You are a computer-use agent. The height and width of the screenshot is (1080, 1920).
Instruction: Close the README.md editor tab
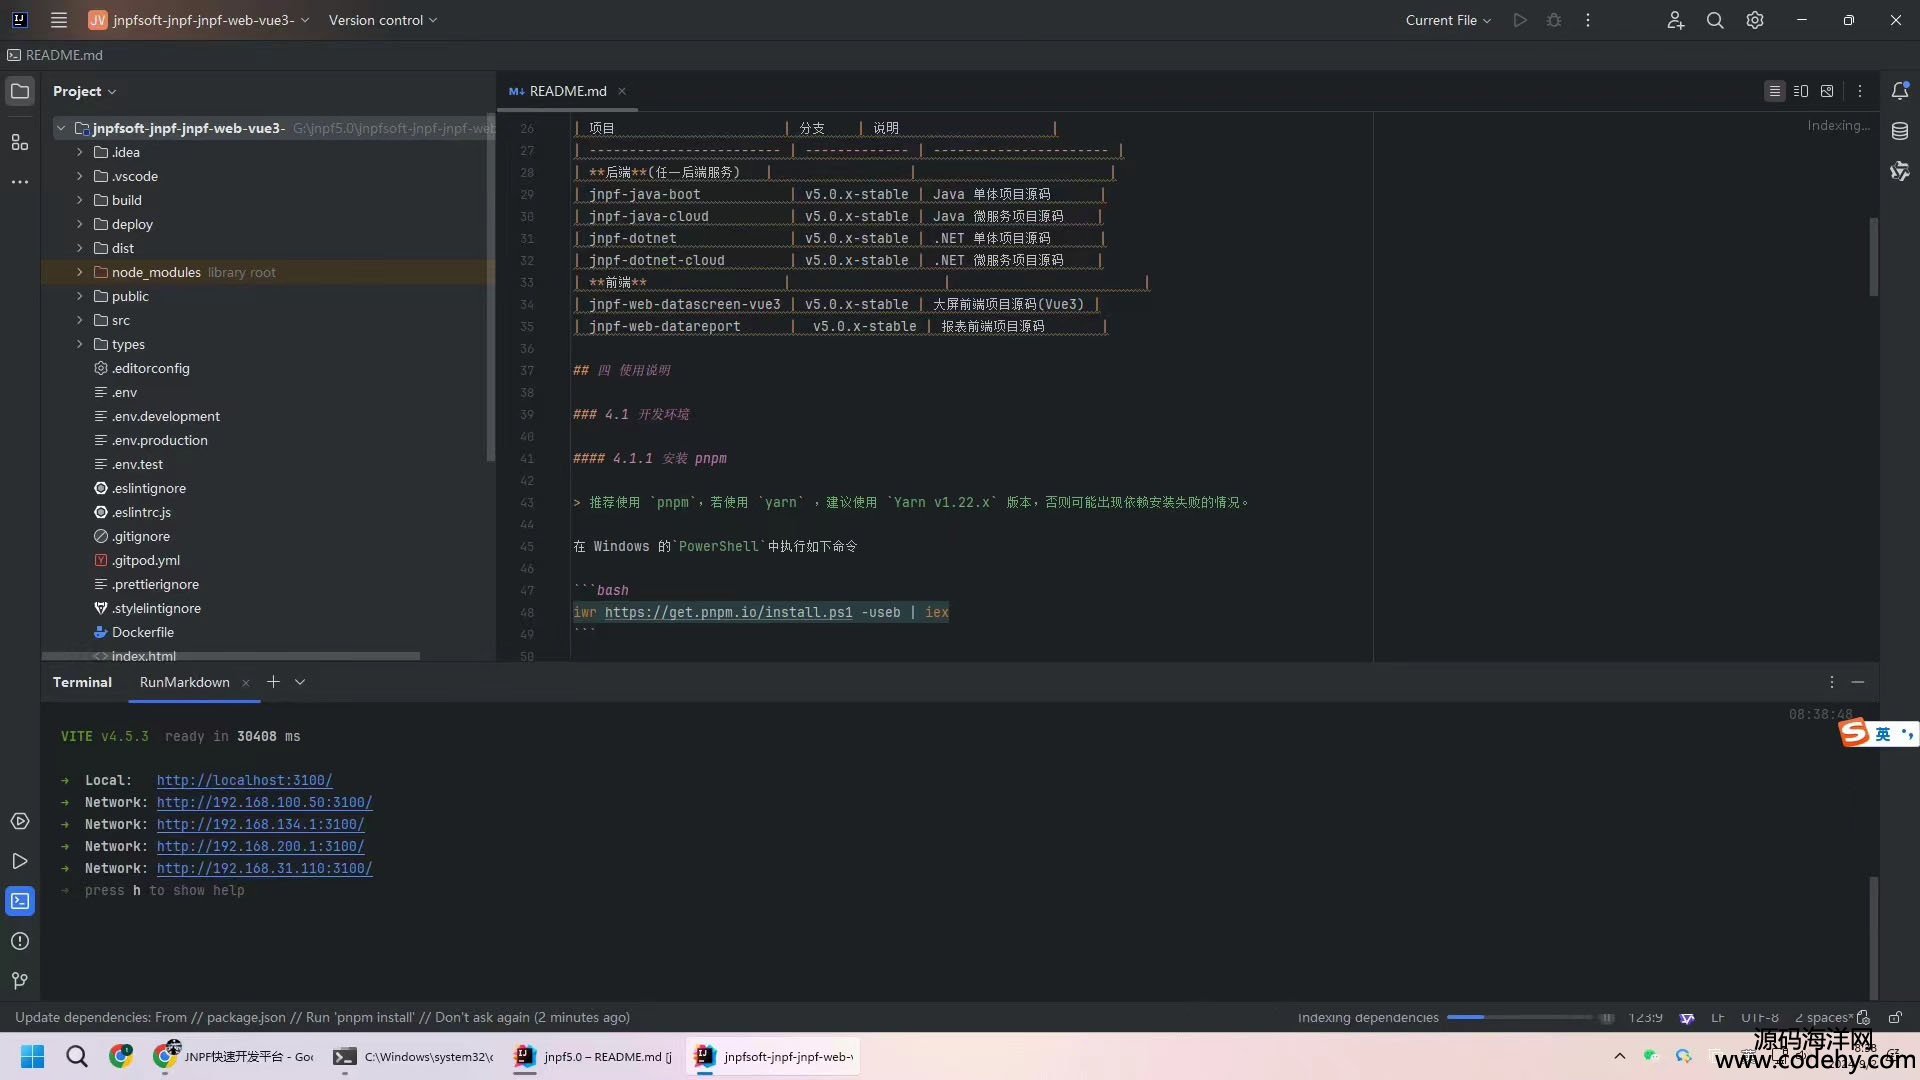622,91
